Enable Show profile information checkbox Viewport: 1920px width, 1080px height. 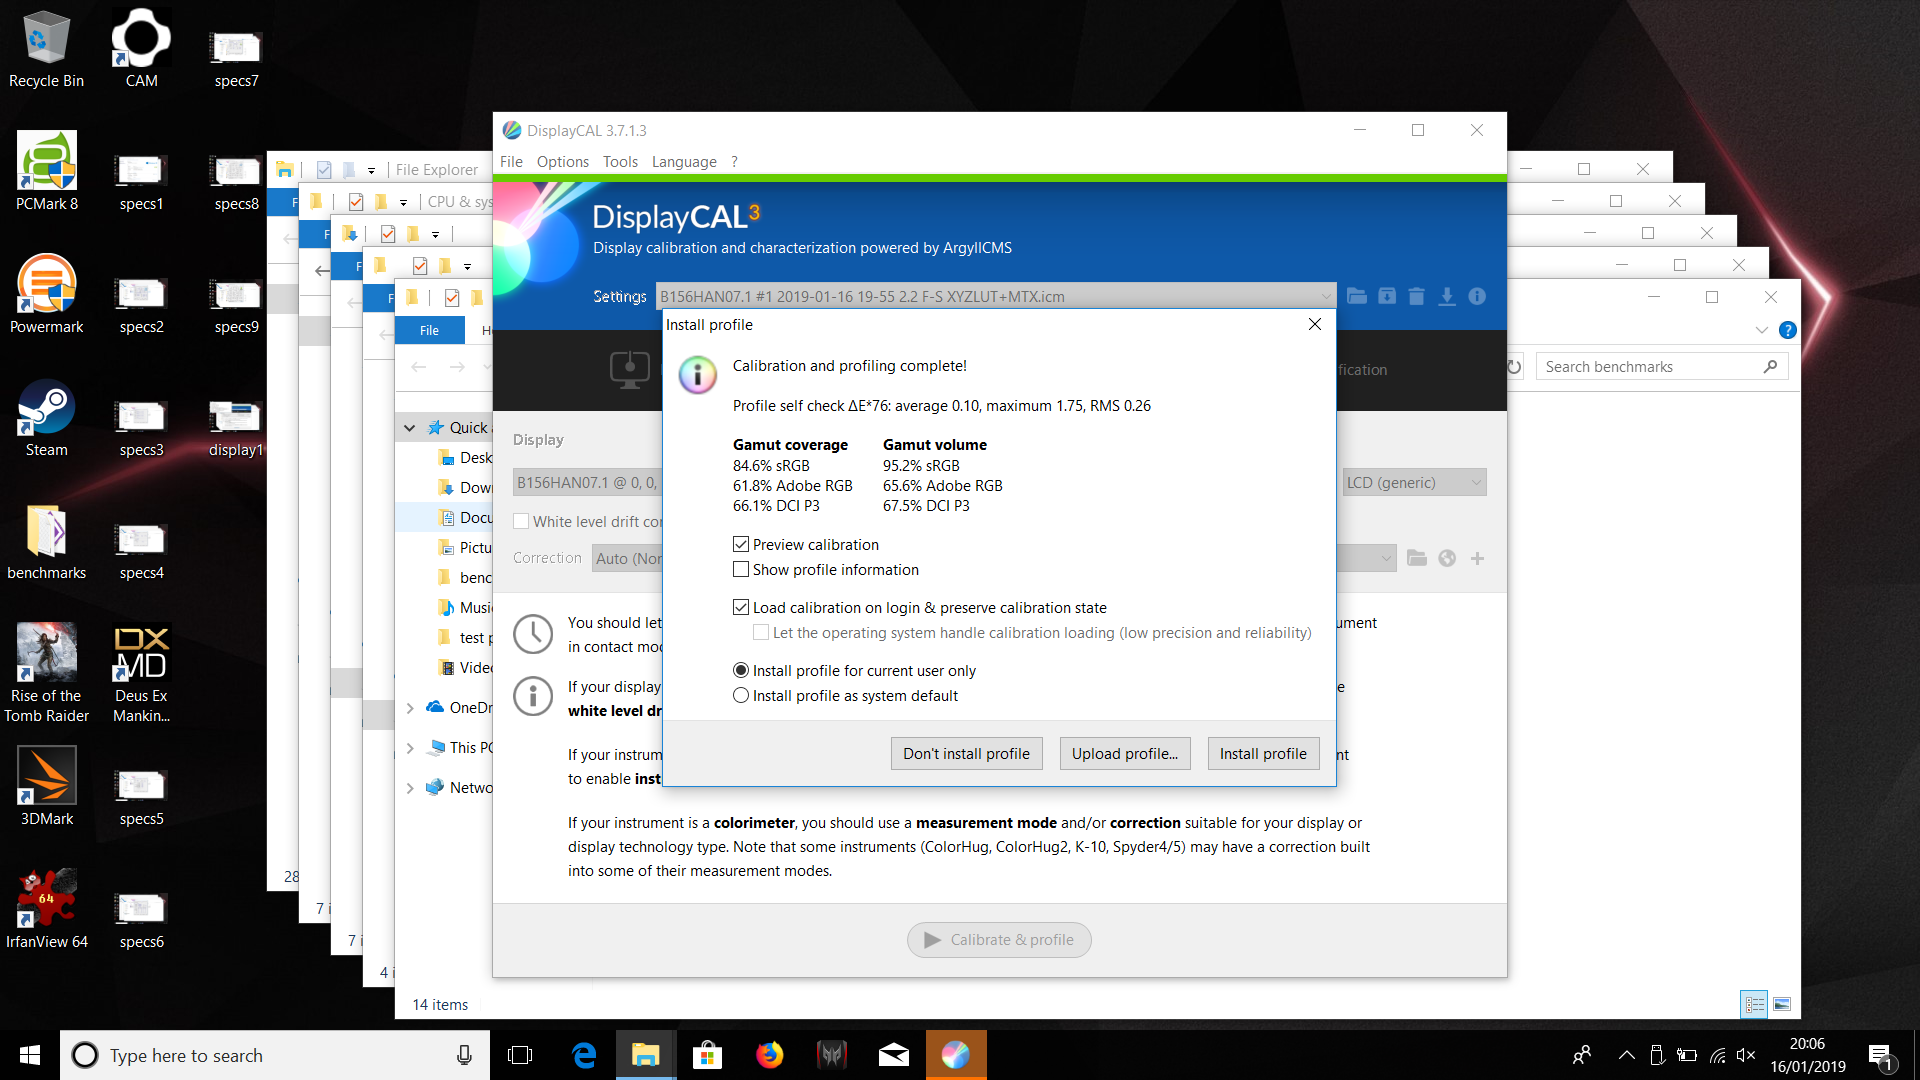[741, 569]
